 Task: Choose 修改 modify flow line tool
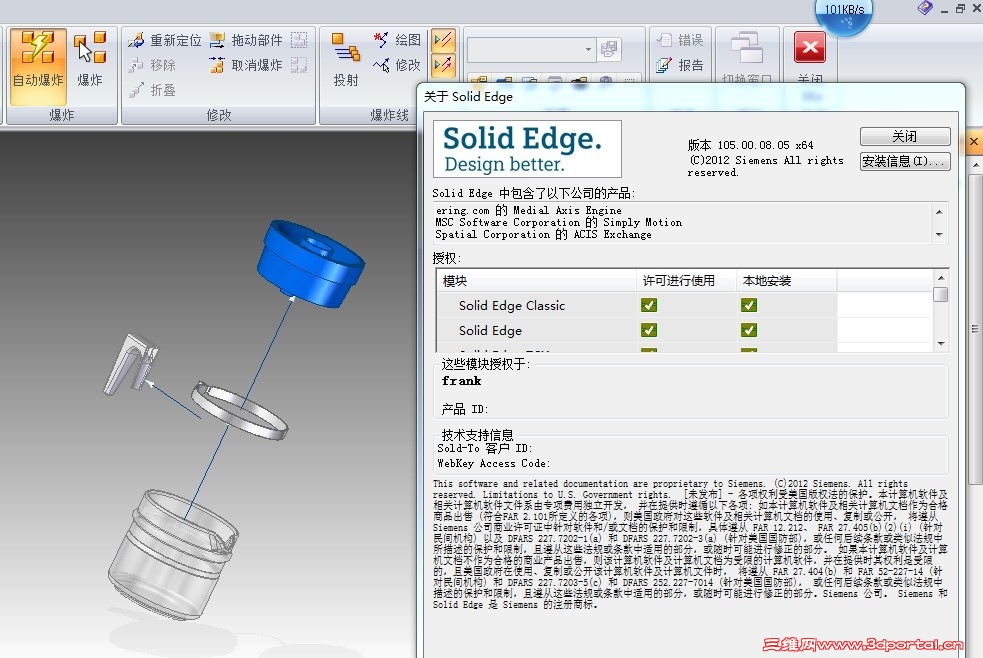pos(397,65)
